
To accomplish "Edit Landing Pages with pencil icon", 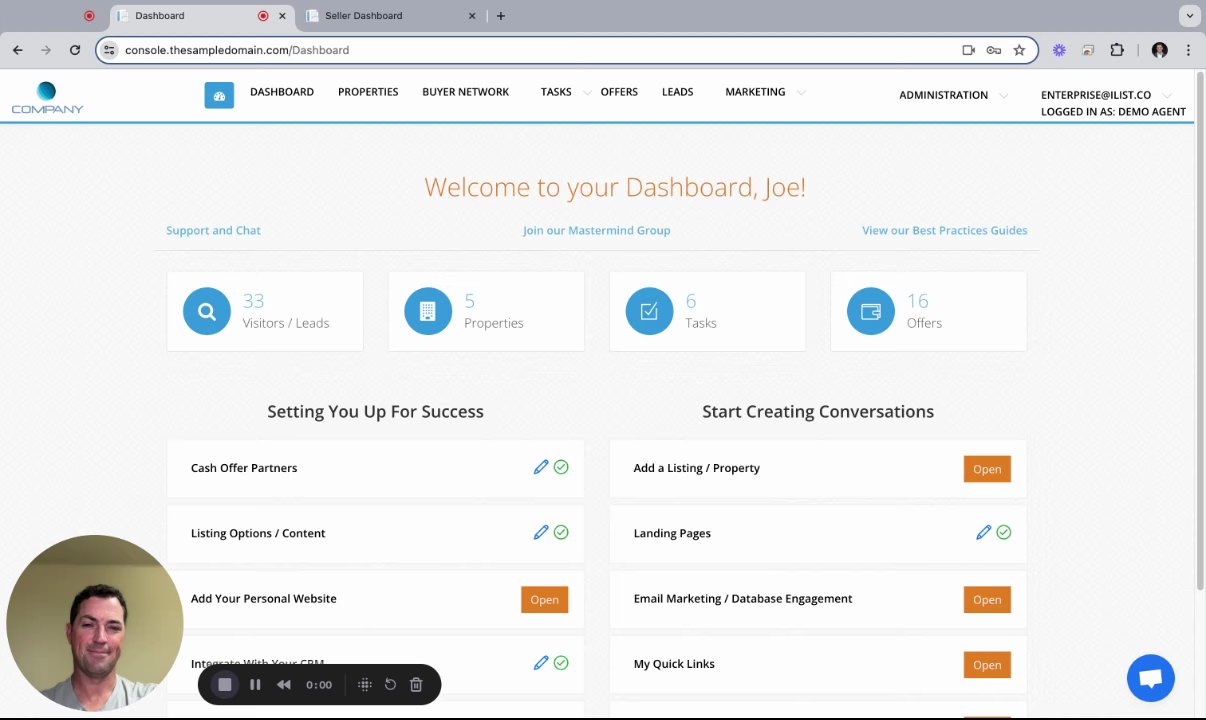I will click(x=983, y=532).
